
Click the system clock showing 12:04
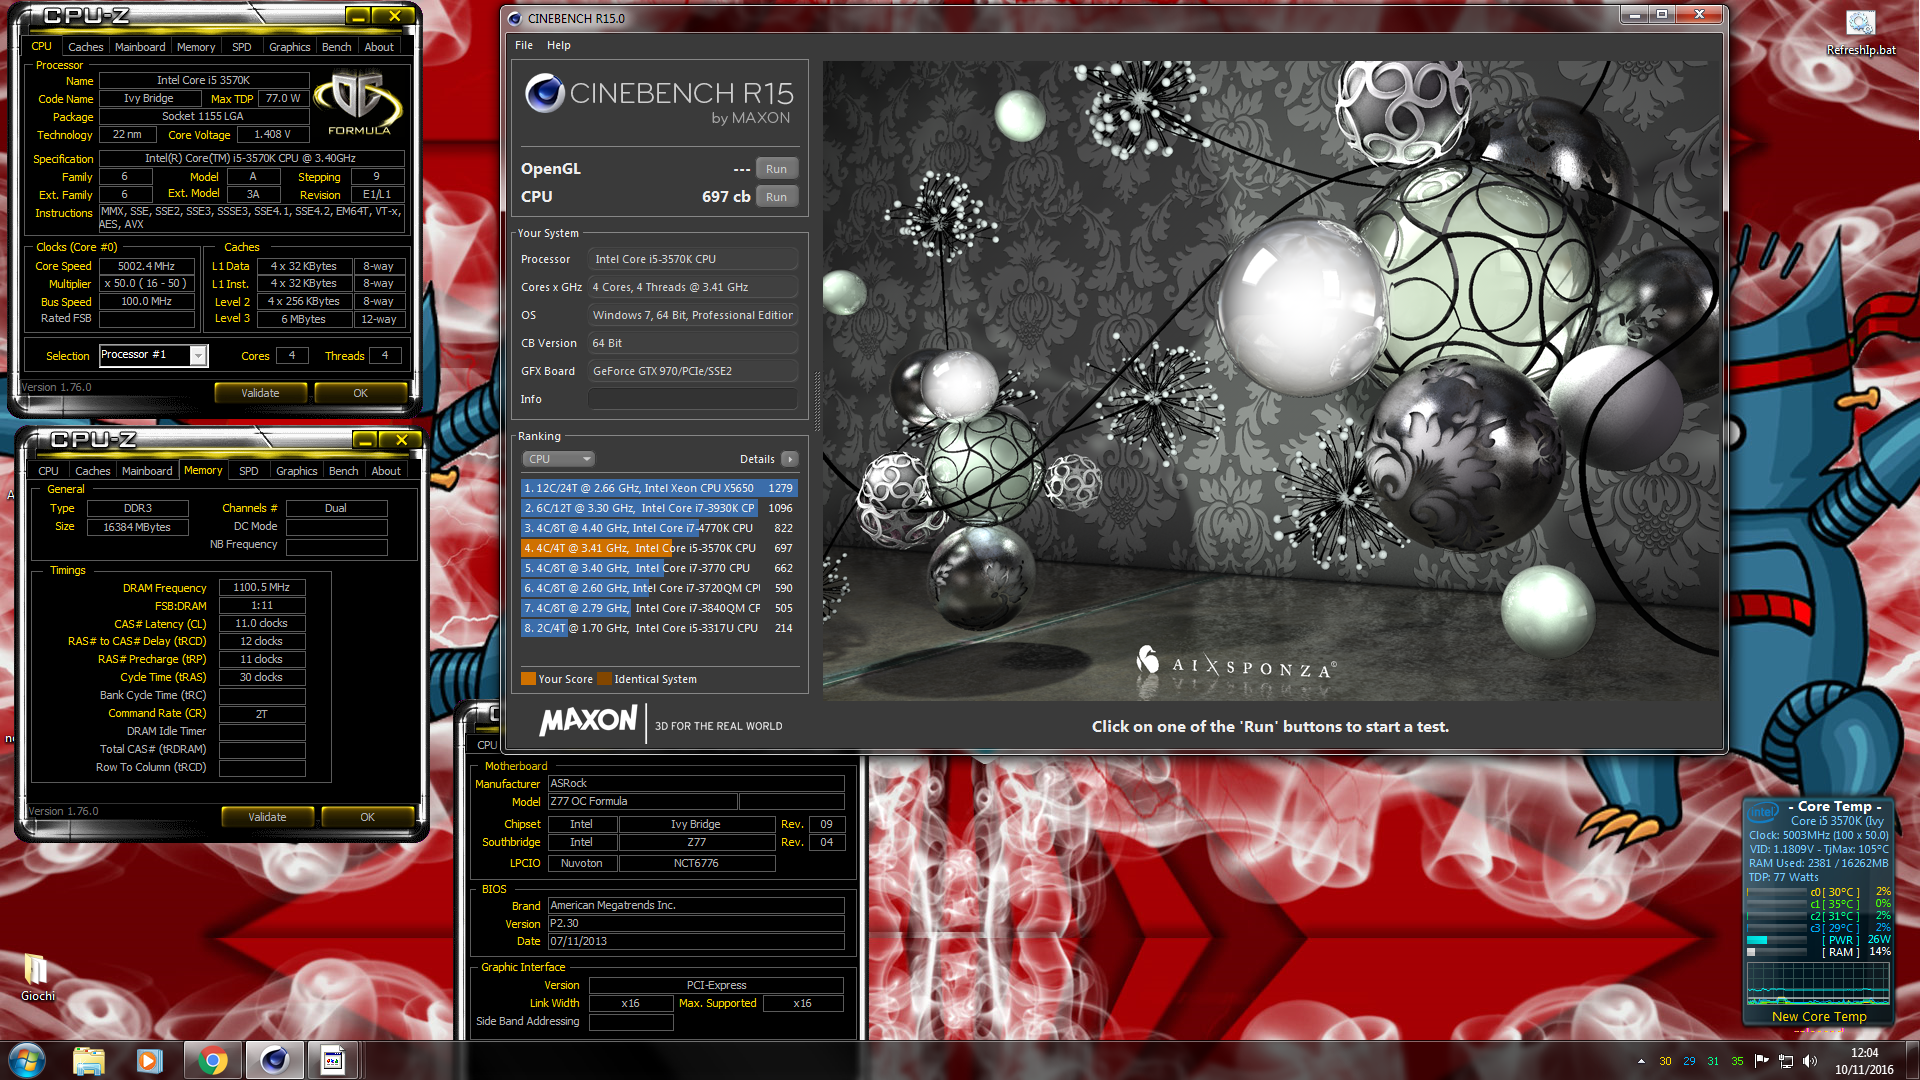click(x=1864, y=1053)
